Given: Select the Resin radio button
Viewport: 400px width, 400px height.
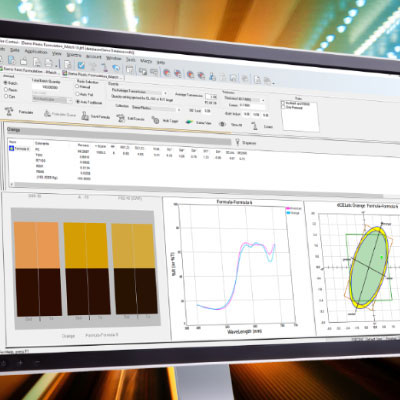Looking at the screenshot, I should tap(6, 89).
